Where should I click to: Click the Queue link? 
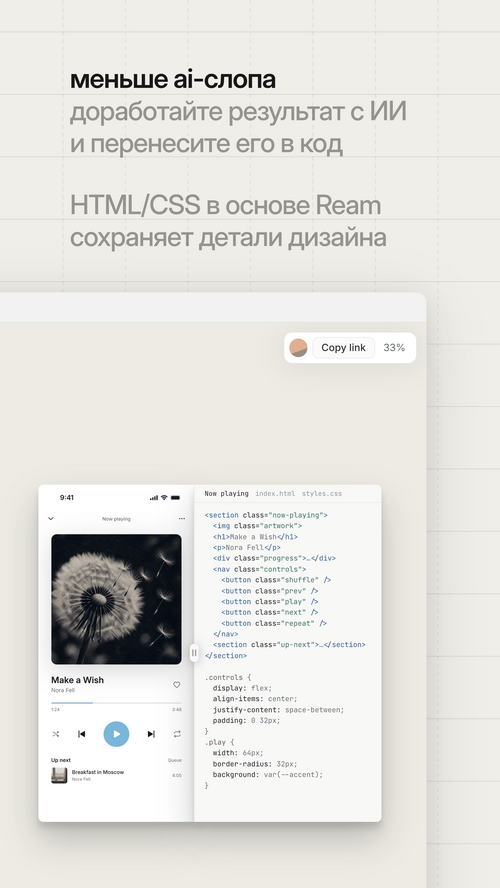pyautogui.click(x=174, y=760)
